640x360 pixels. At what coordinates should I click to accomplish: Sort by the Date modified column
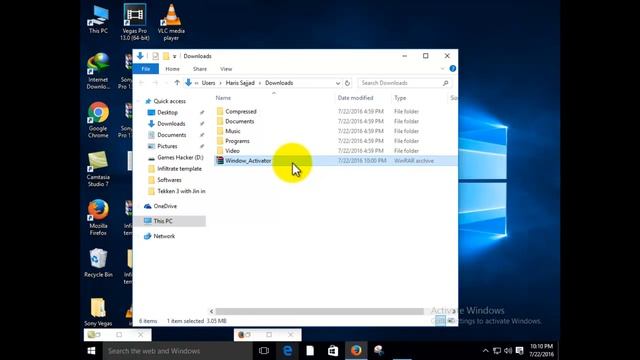point(355,98)
